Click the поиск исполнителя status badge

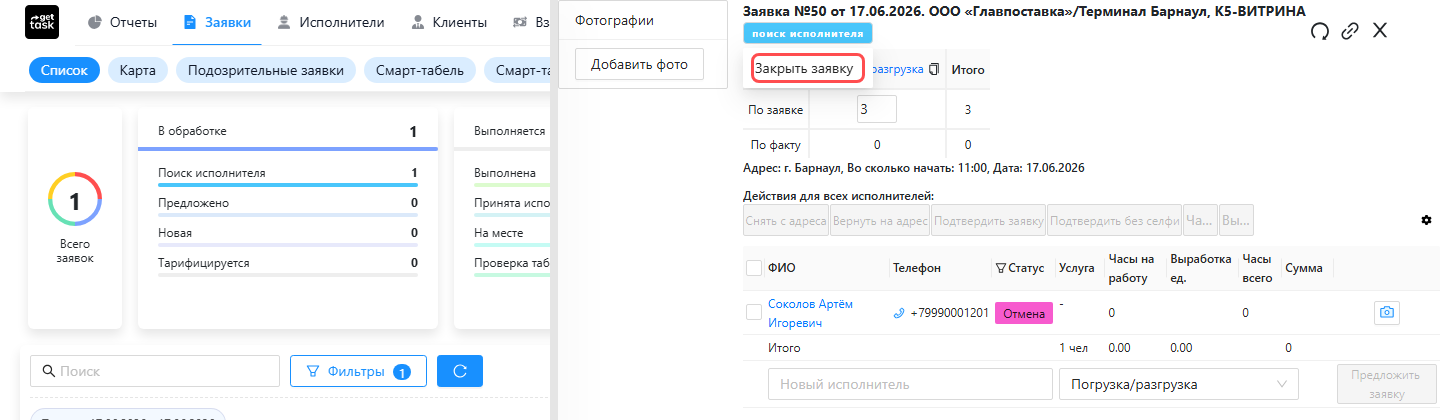tap(808, 33)
